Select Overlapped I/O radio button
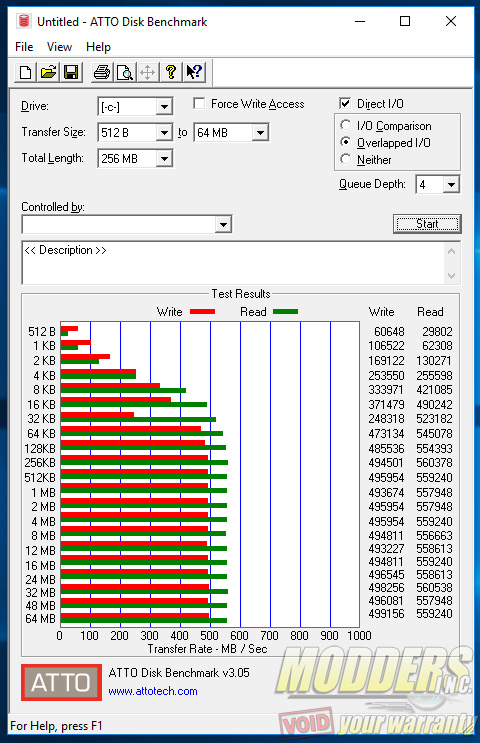 pos(345,142)
